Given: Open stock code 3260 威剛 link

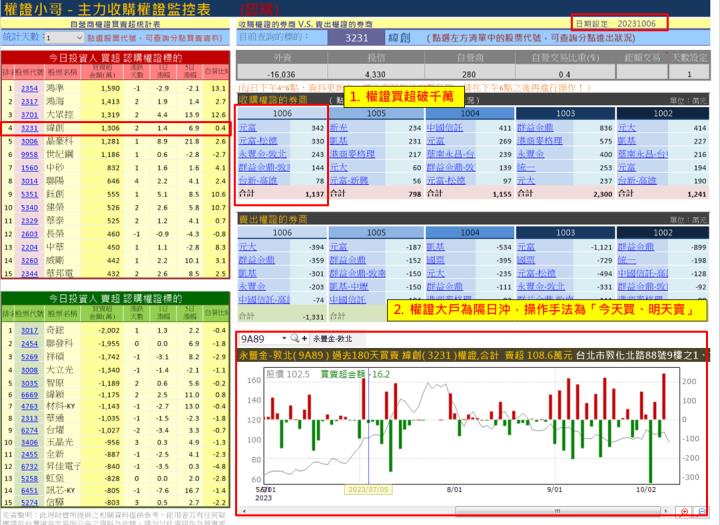Looking at the screenshot, I should (29, 261).
